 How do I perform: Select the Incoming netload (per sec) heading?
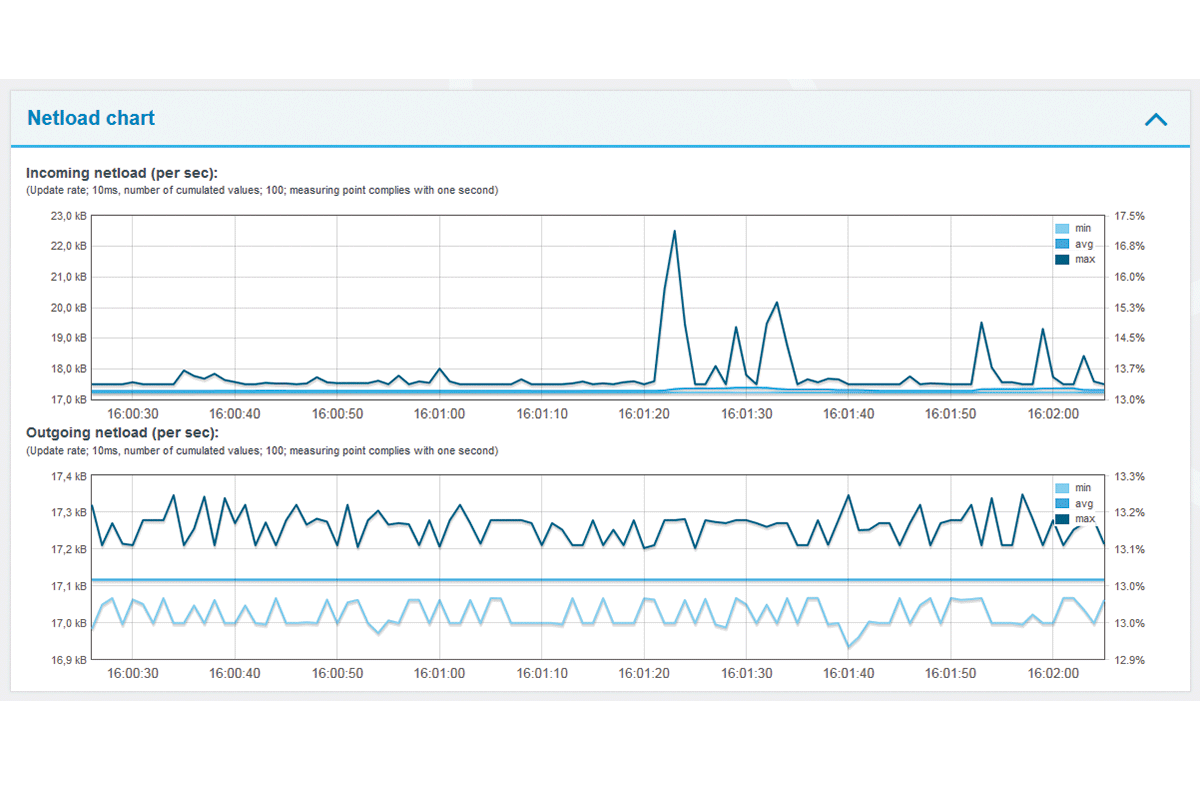coord(122,173)
